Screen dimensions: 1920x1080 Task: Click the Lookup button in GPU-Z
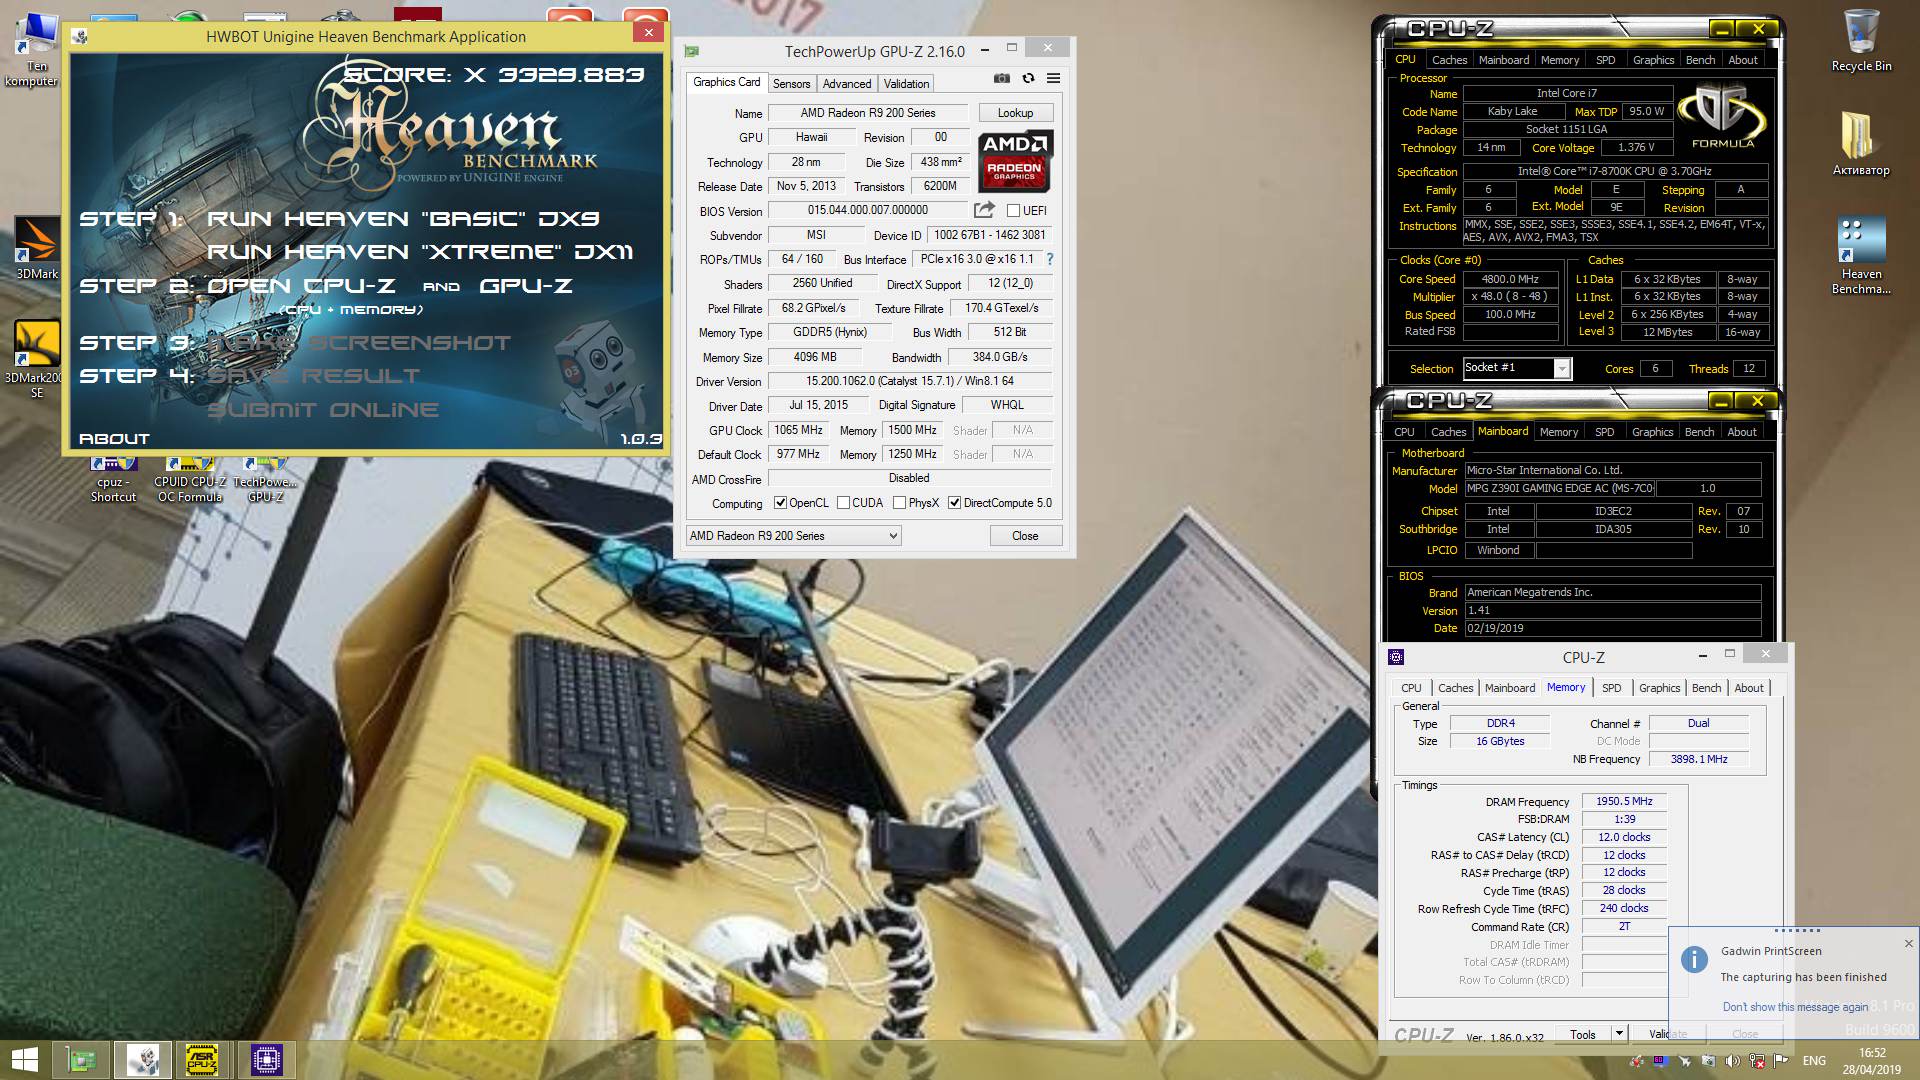(x=1015, y=113)
